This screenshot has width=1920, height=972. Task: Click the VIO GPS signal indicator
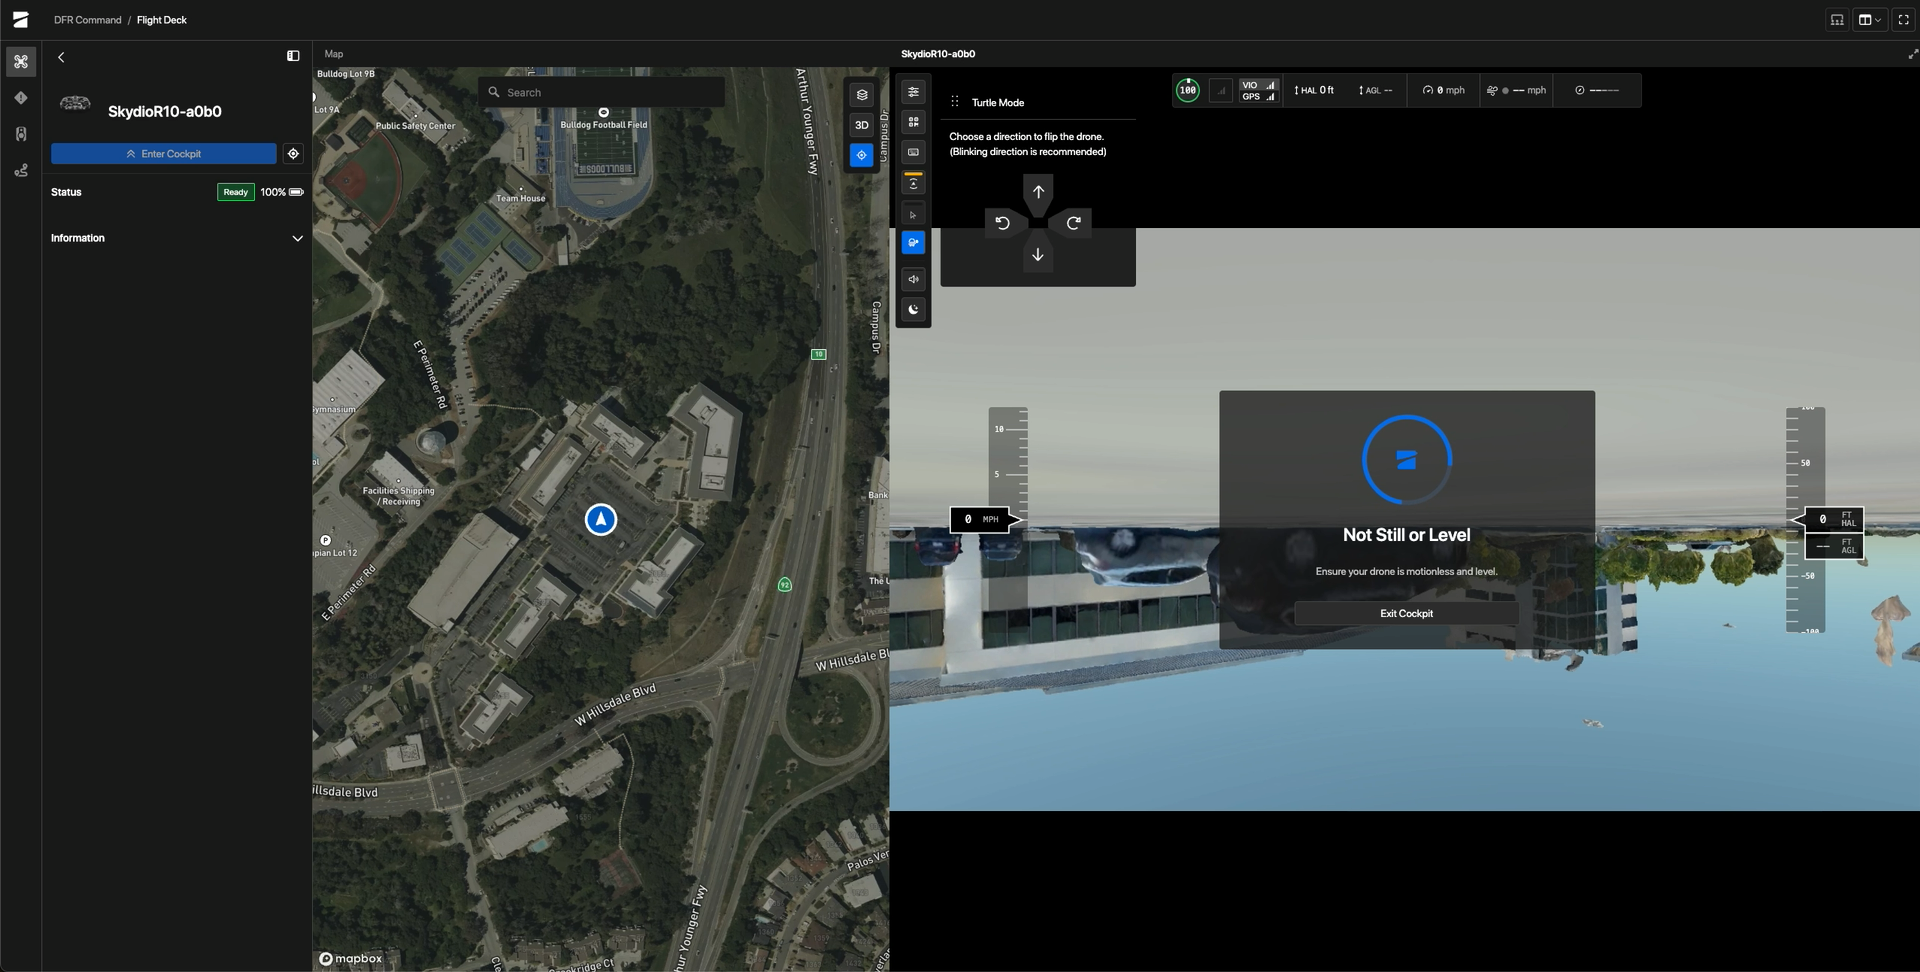[1259, 90]
